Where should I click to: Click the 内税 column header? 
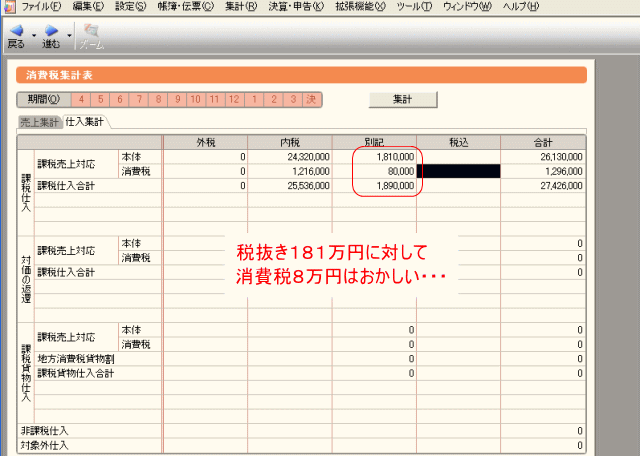click(x=290, y=142)
